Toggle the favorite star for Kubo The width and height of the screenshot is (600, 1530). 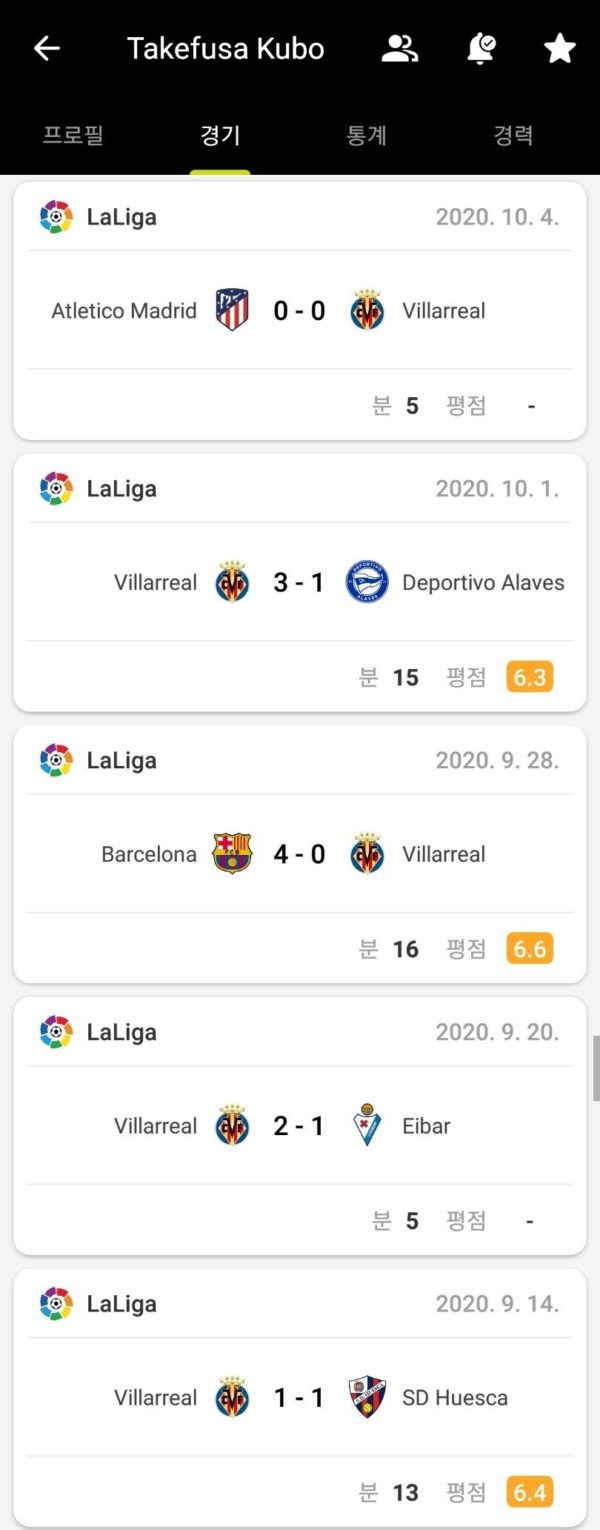click(559, 49)
